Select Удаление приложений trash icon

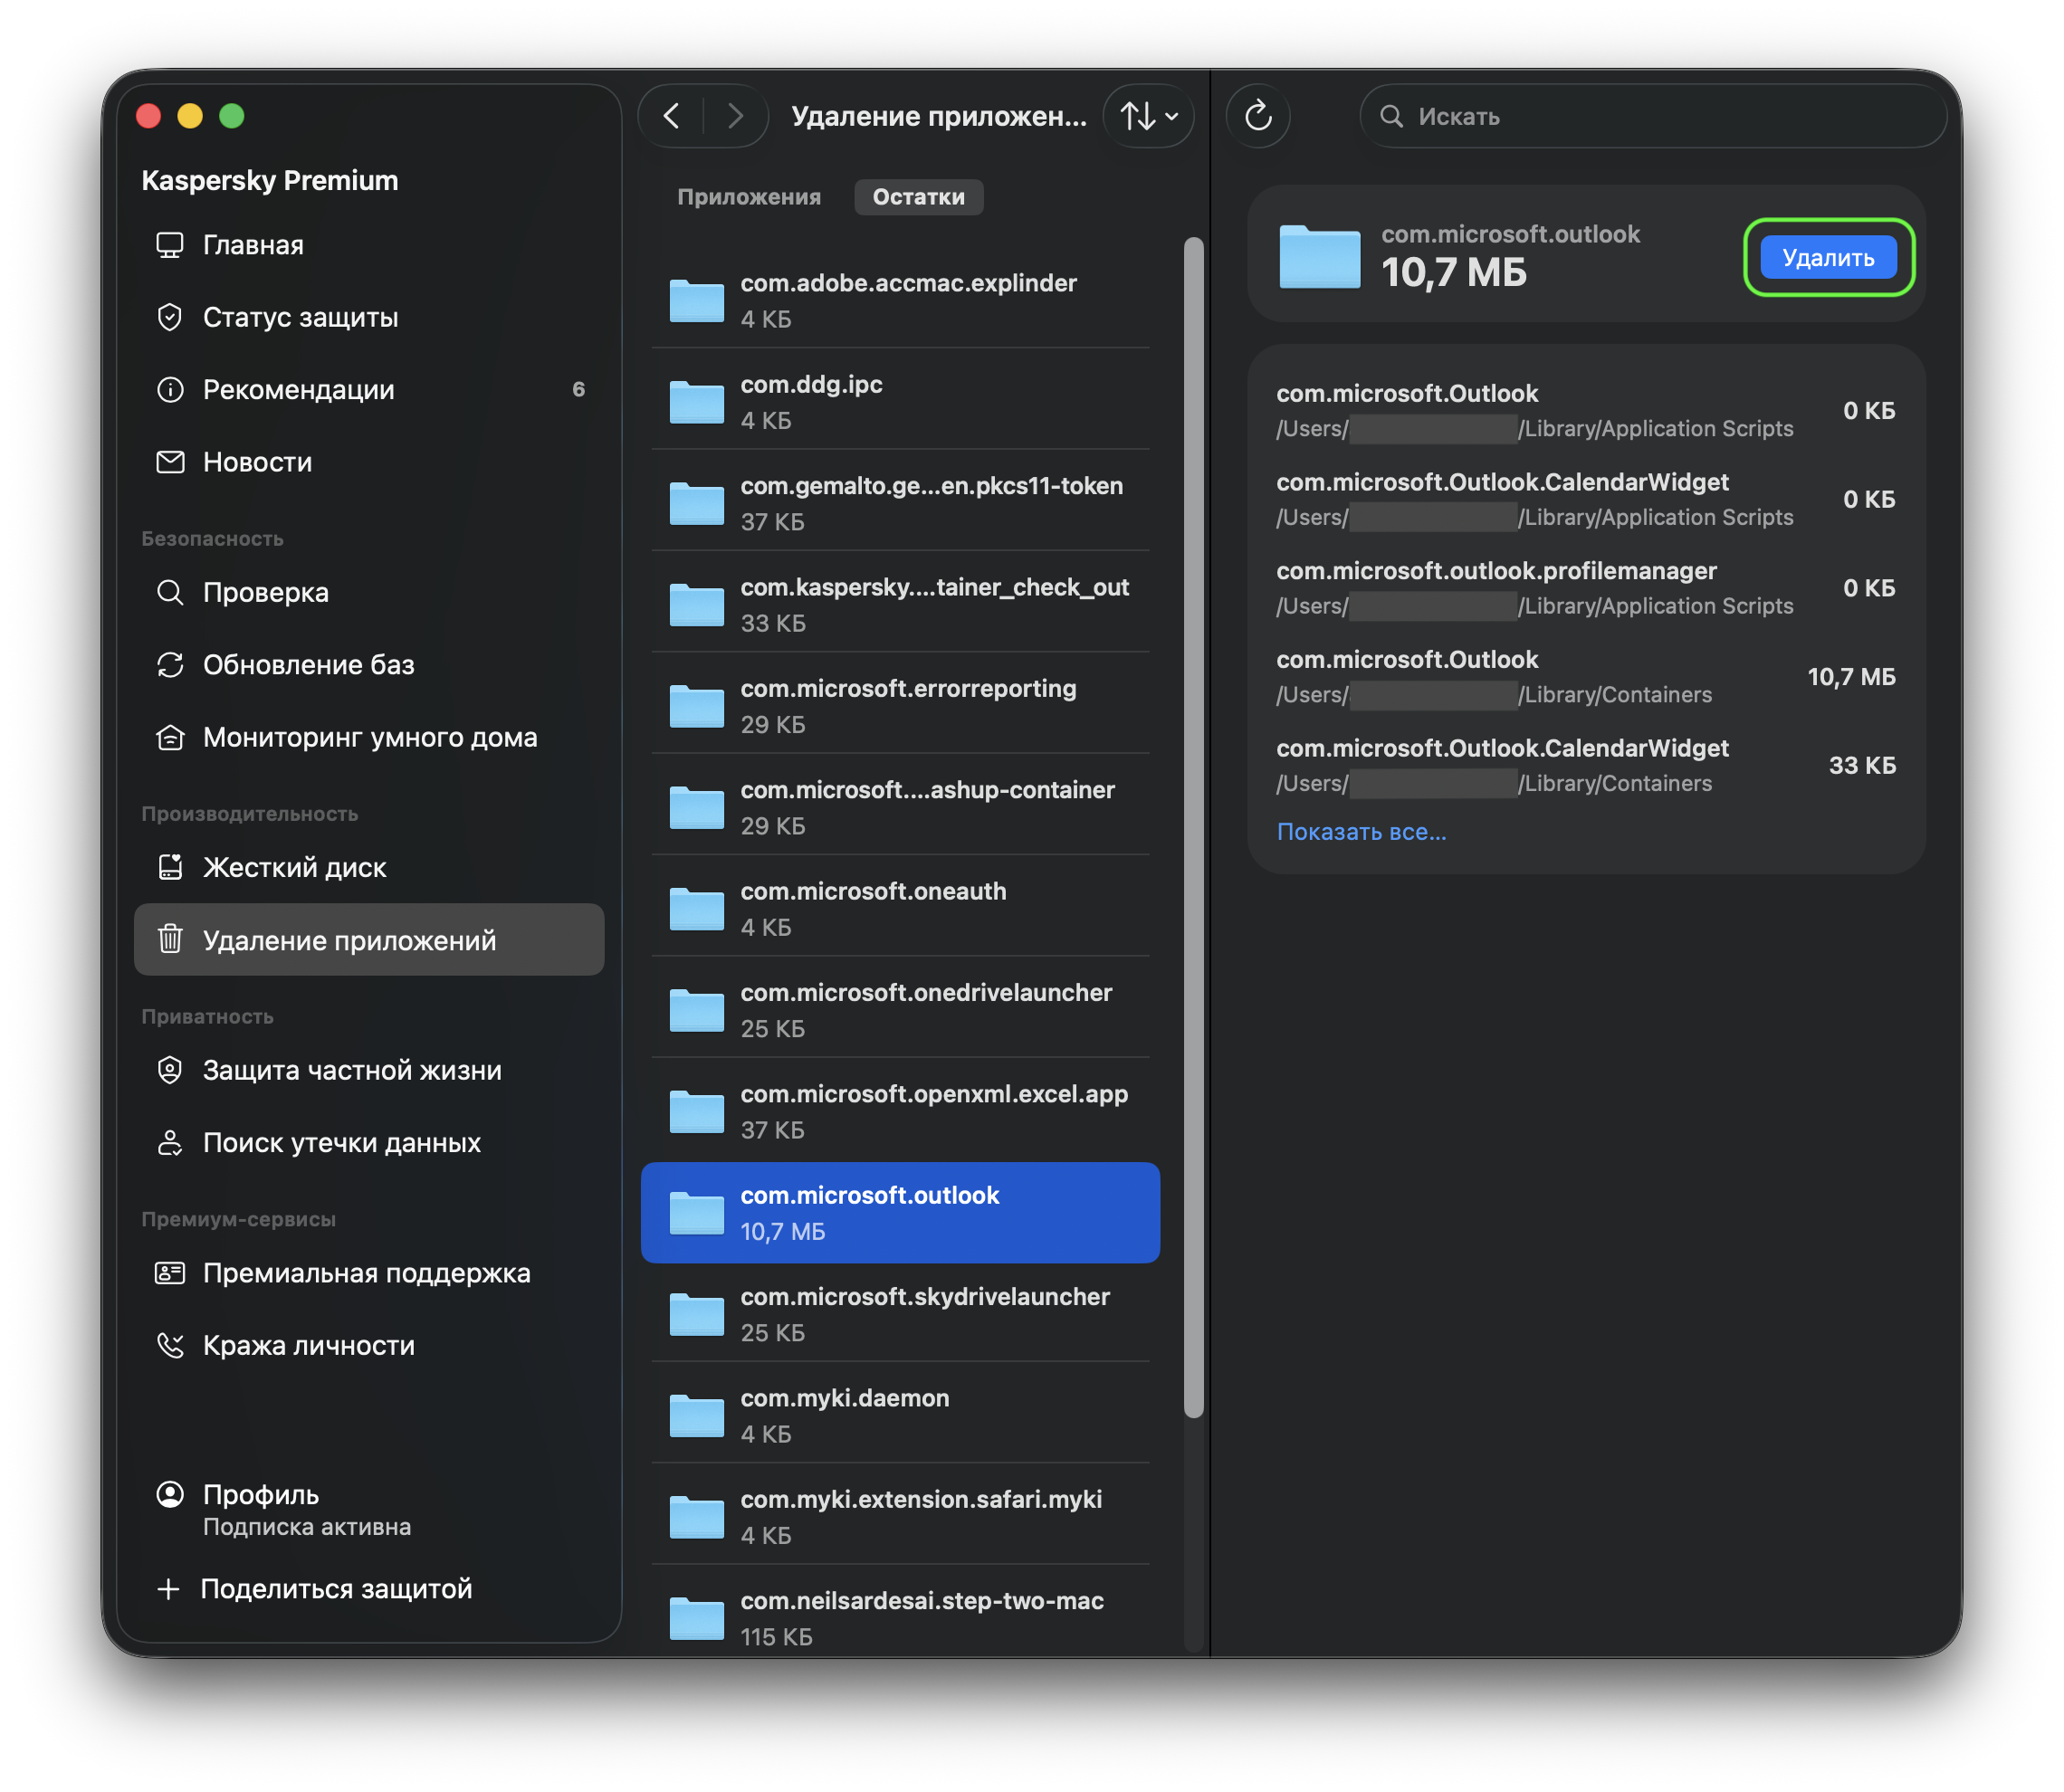coord(170,940)
